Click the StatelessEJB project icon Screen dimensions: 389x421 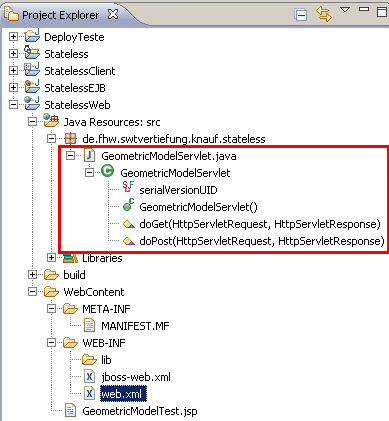coord(32,87)
